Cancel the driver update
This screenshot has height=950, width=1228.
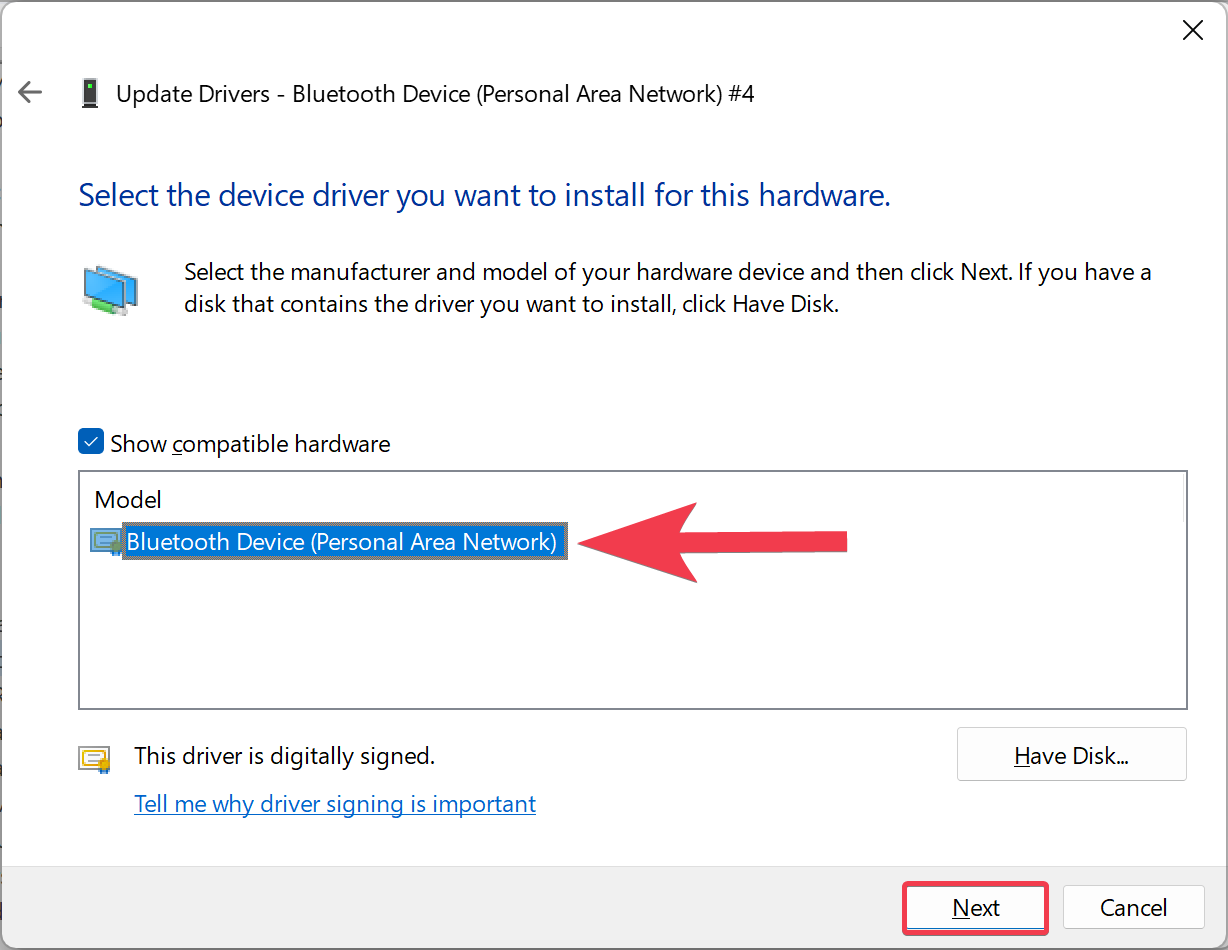coord(1133,908)
